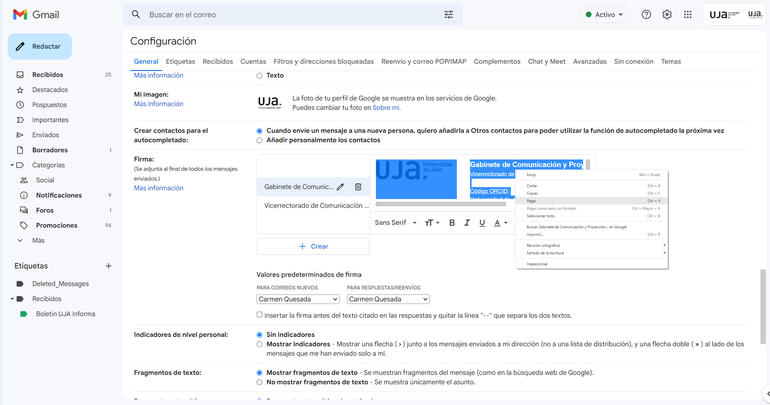Open the help question mark icon
The width and height of the screenshot is (770, 405).
pos(646,15)
